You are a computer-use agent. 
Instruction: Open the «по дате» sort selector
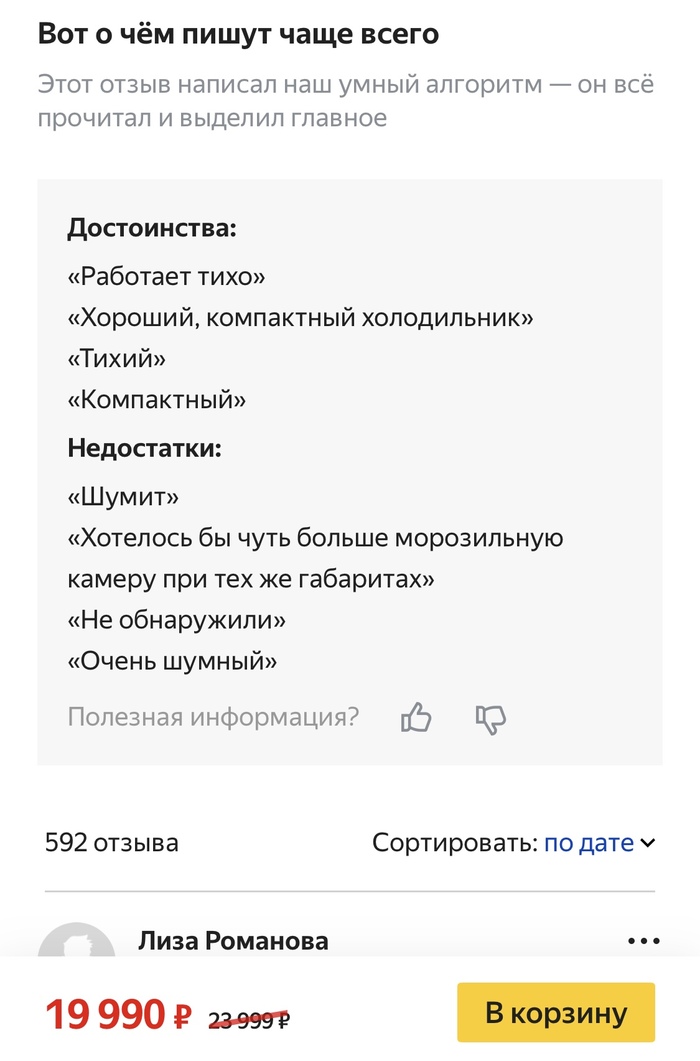[x=589, y=843]
